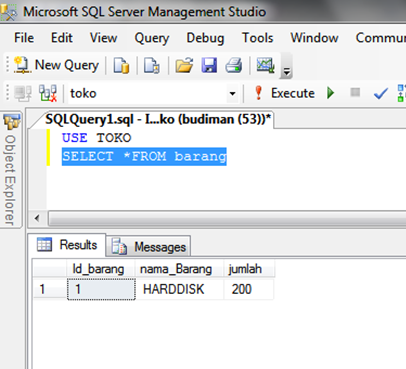Click the Execute button

(x=284, y=93)
